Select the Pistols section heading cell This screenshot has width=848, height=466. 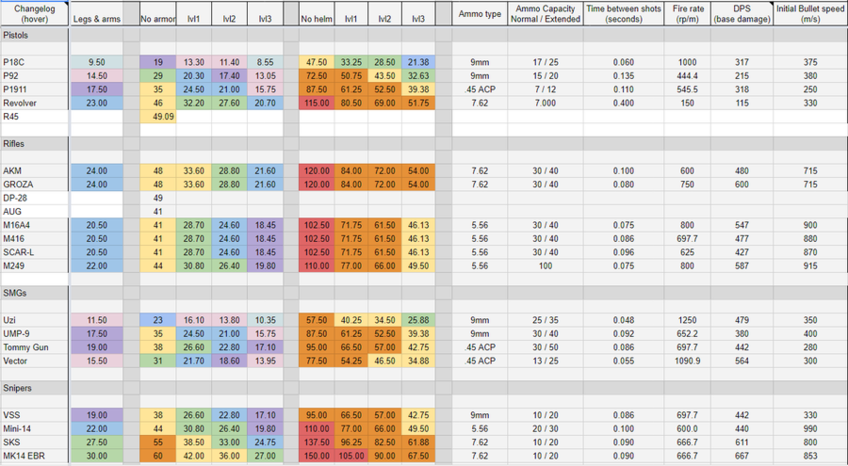tap(35, 35)
